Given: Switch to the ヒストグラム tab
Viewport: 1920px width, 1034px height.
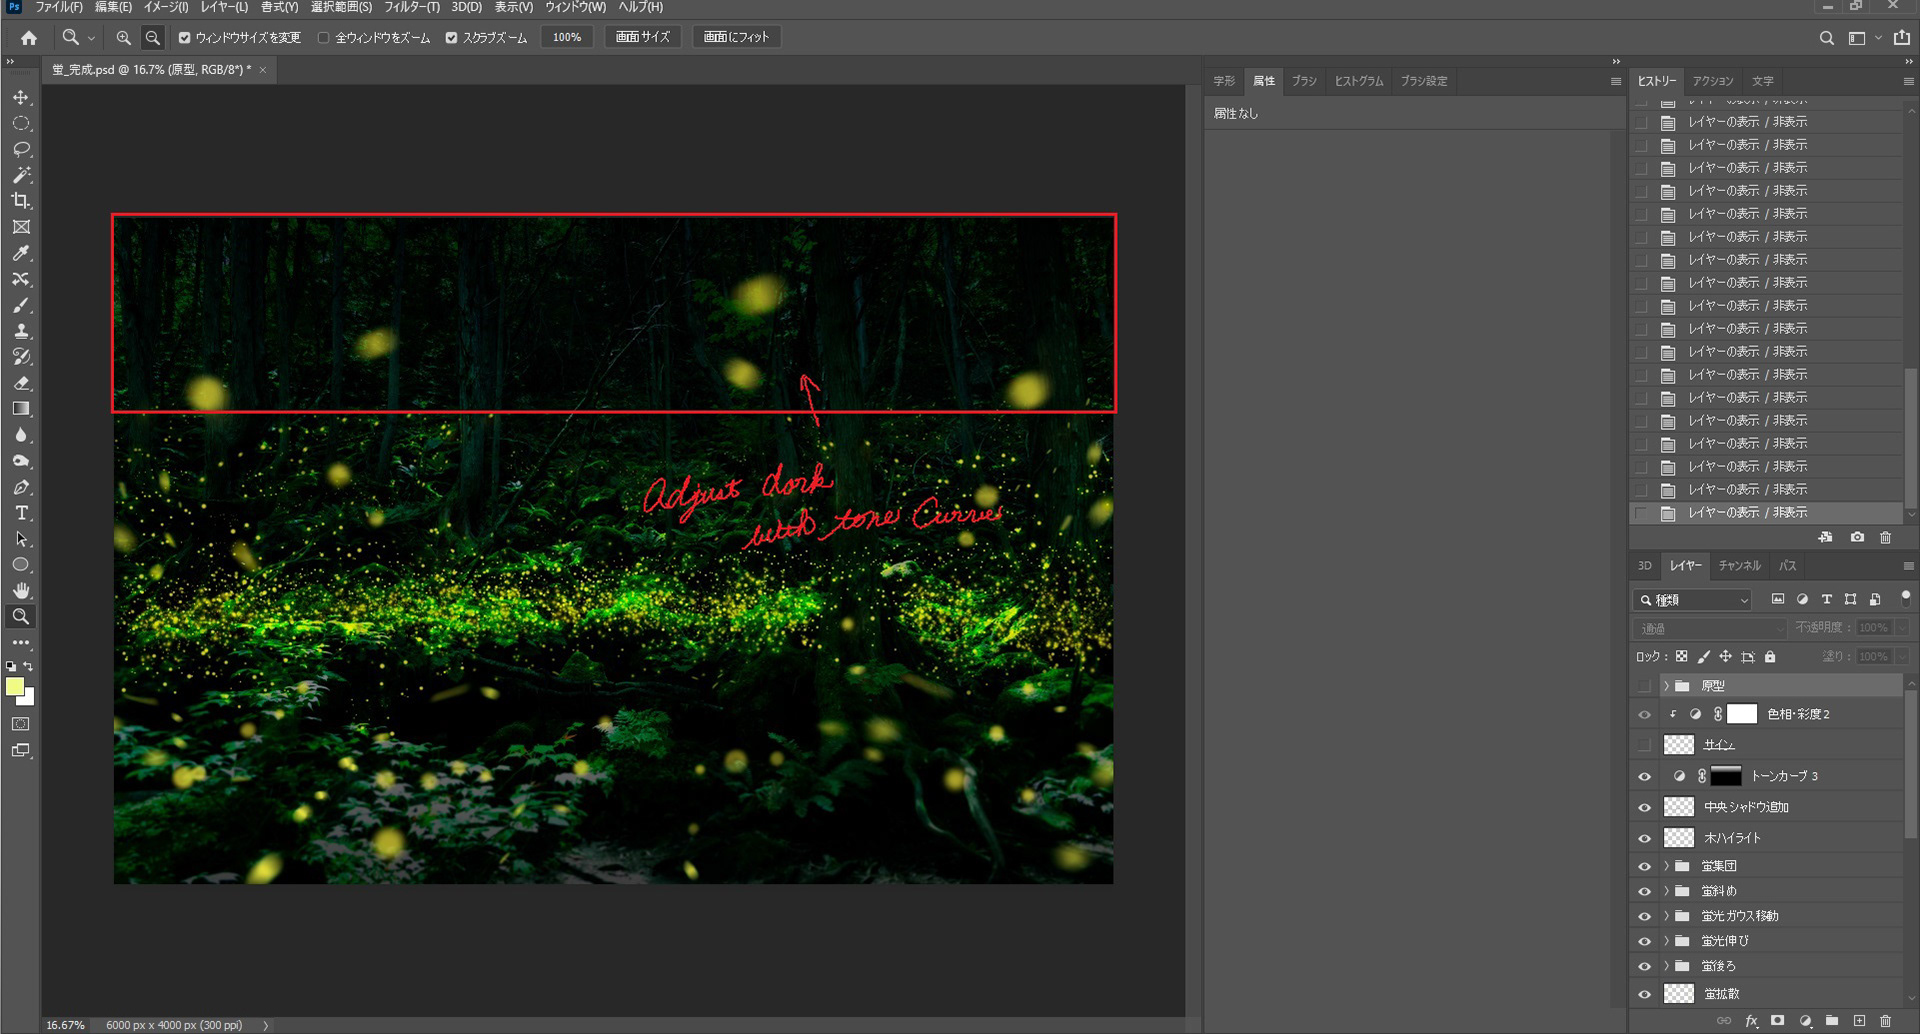Looking at the screenshot, I should coord(1359,81).
